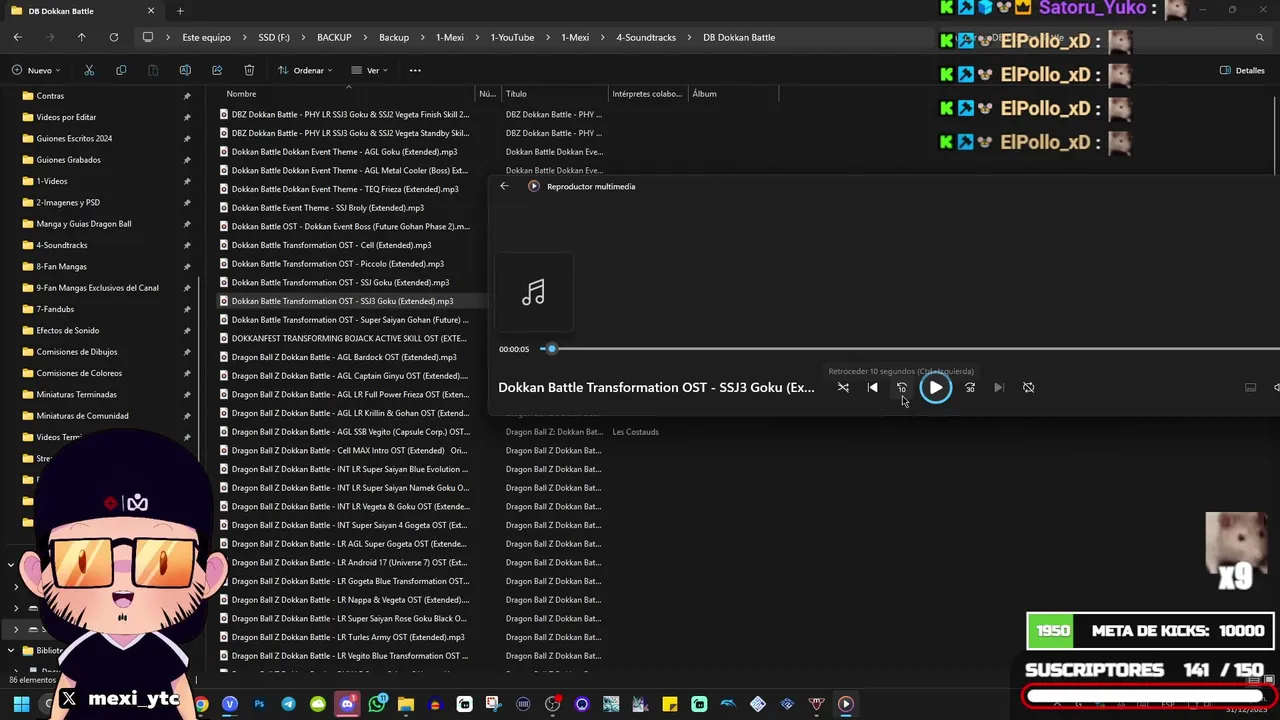Toggle the Detalles pane

pos(1243,70)
